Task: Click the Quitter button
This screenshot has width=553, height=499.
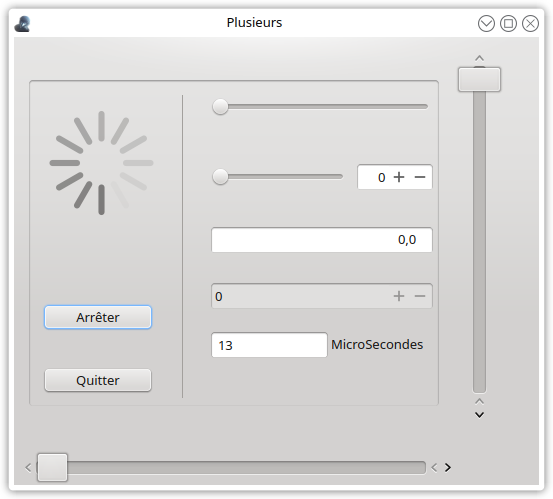Action: tap(98, 380)
